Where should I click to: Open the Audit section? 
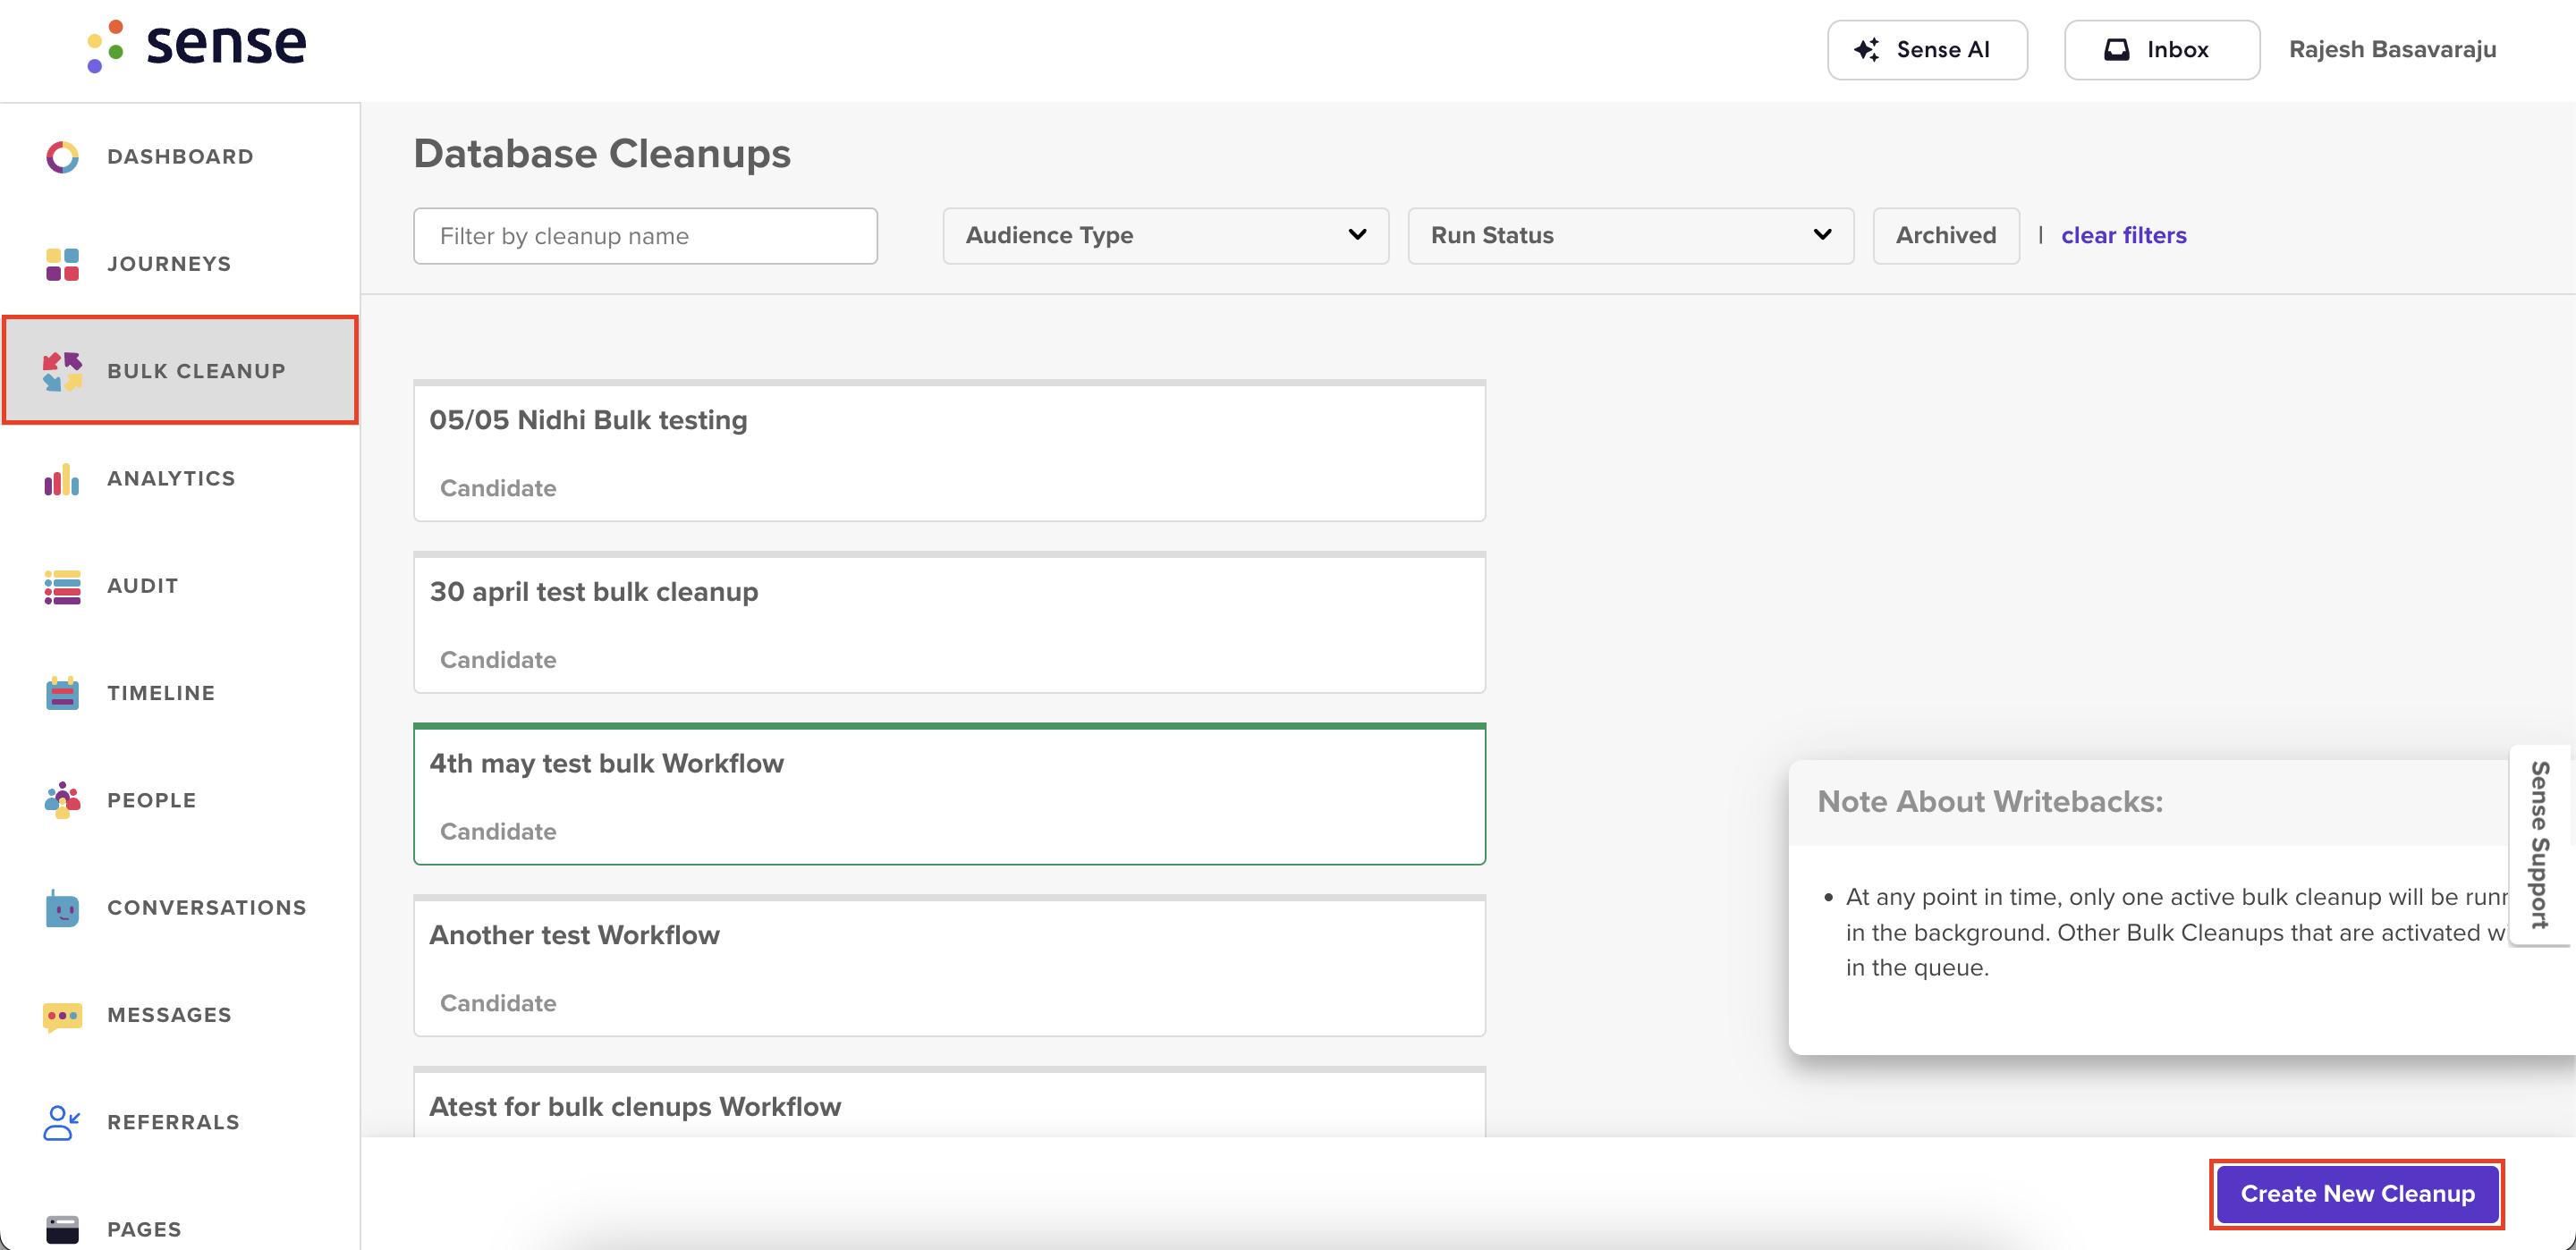pos(180,586)
